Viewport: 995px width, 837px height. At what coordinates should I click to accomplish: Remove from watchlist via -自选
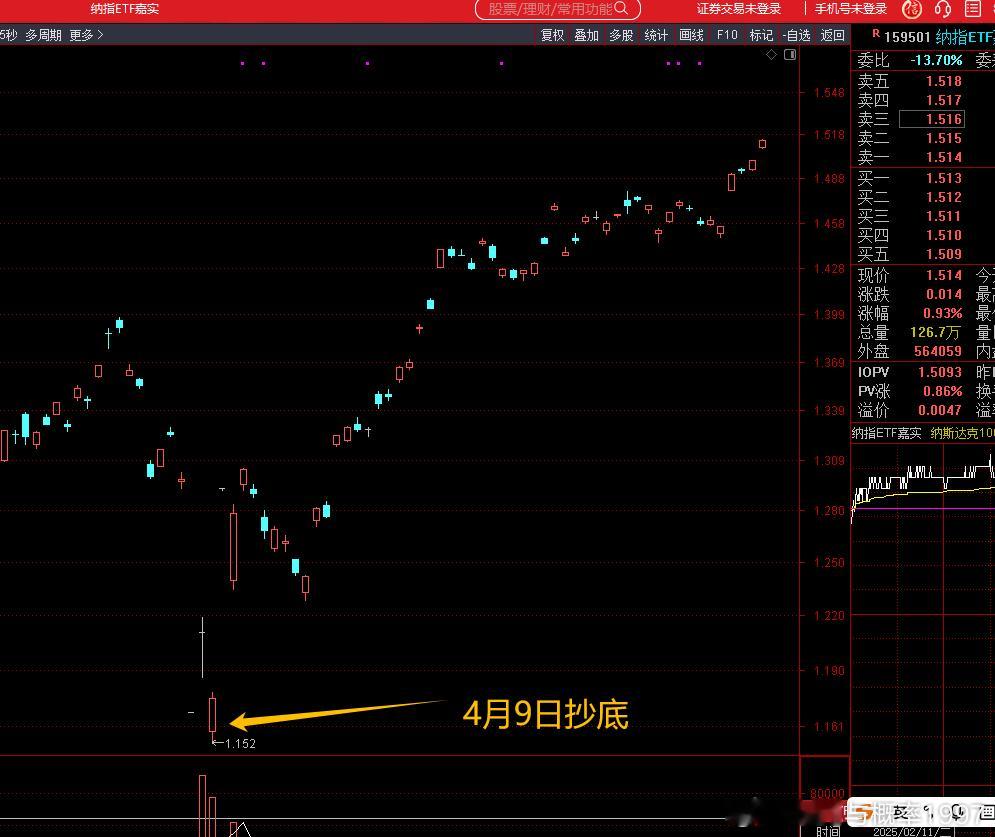coord(796,35)
